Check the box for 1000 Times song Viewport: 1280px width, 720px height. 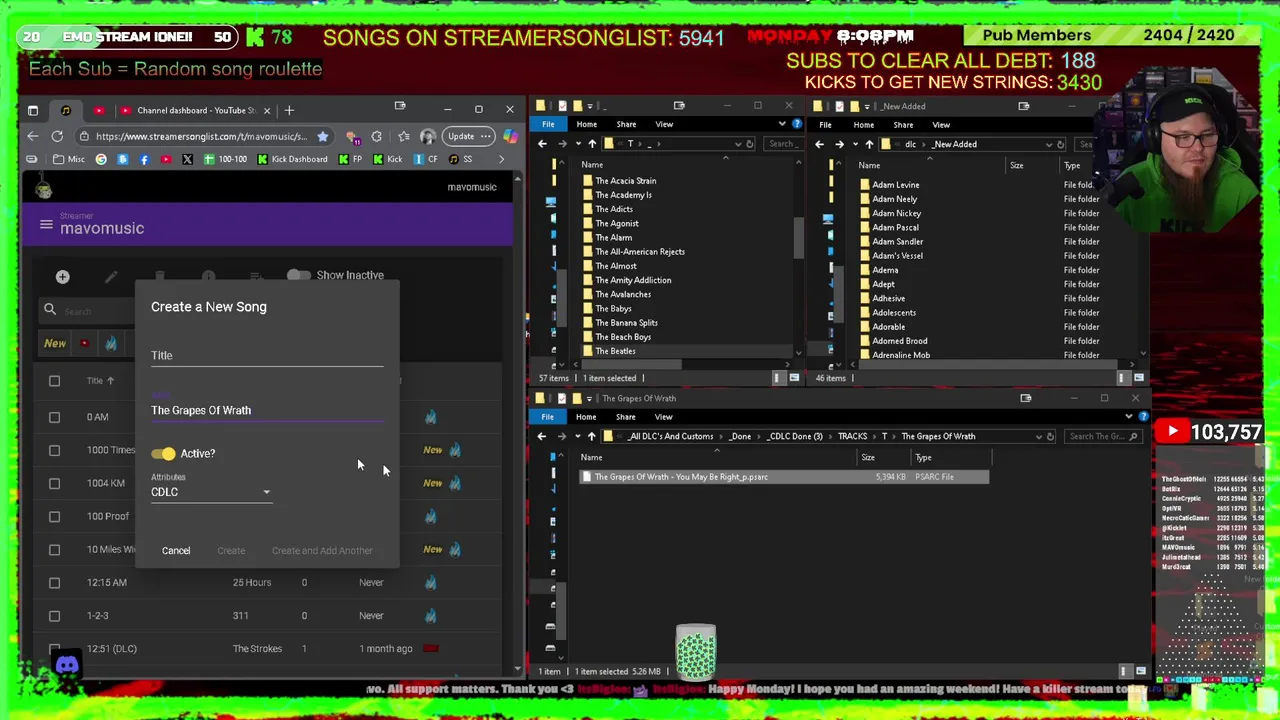[55, 450]
